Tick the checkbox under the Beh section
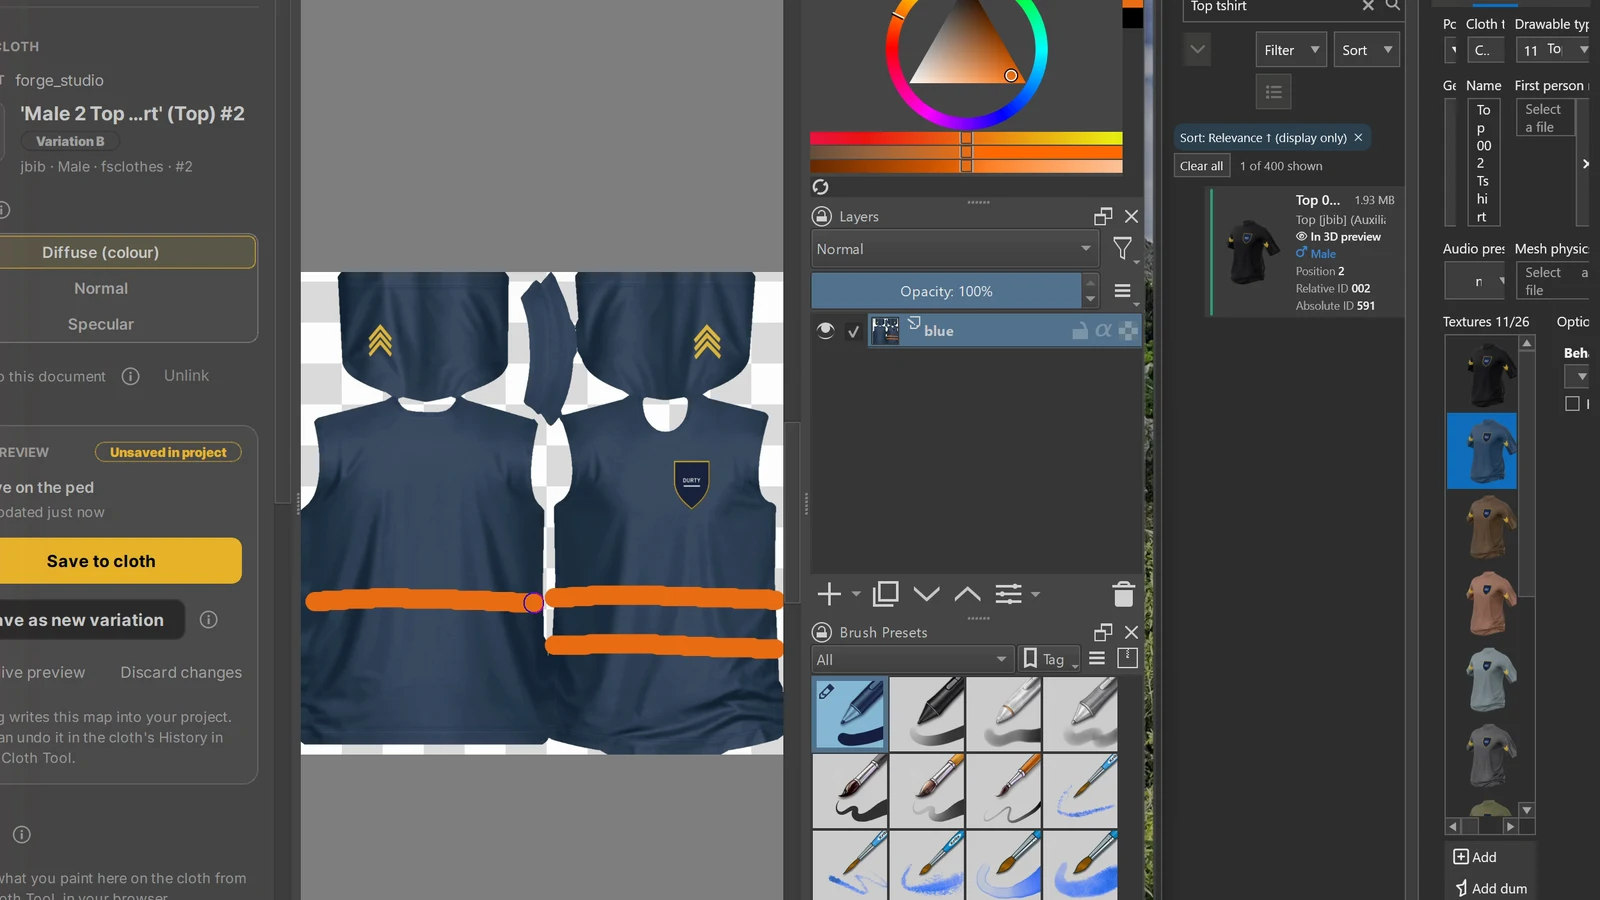The height and width of the screenshot is (900, 1600). [x=1572, y=403]
